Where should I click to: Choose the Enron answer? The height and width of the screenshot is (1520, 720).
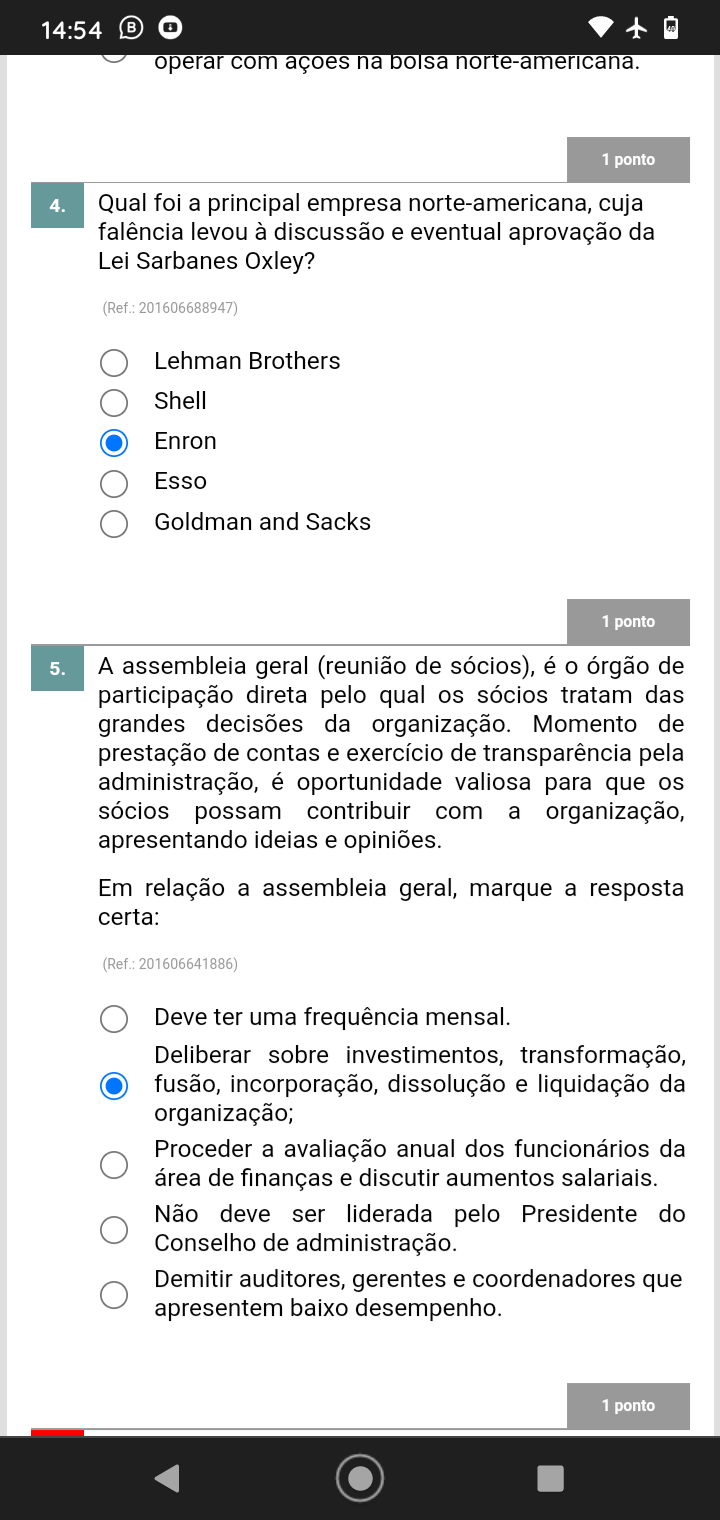[114, 442]
